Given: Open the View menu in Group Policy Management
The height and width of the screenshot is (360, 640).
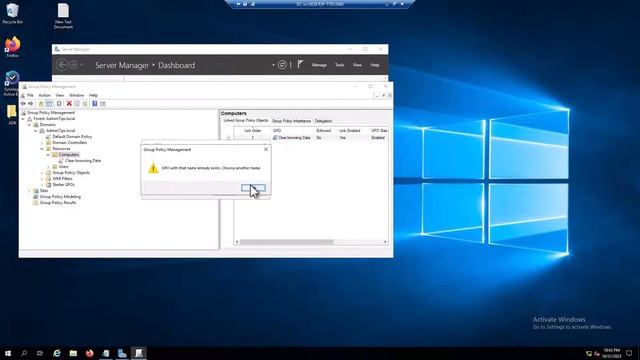Looking at the screenshot, I should click(x=60, y=95).
